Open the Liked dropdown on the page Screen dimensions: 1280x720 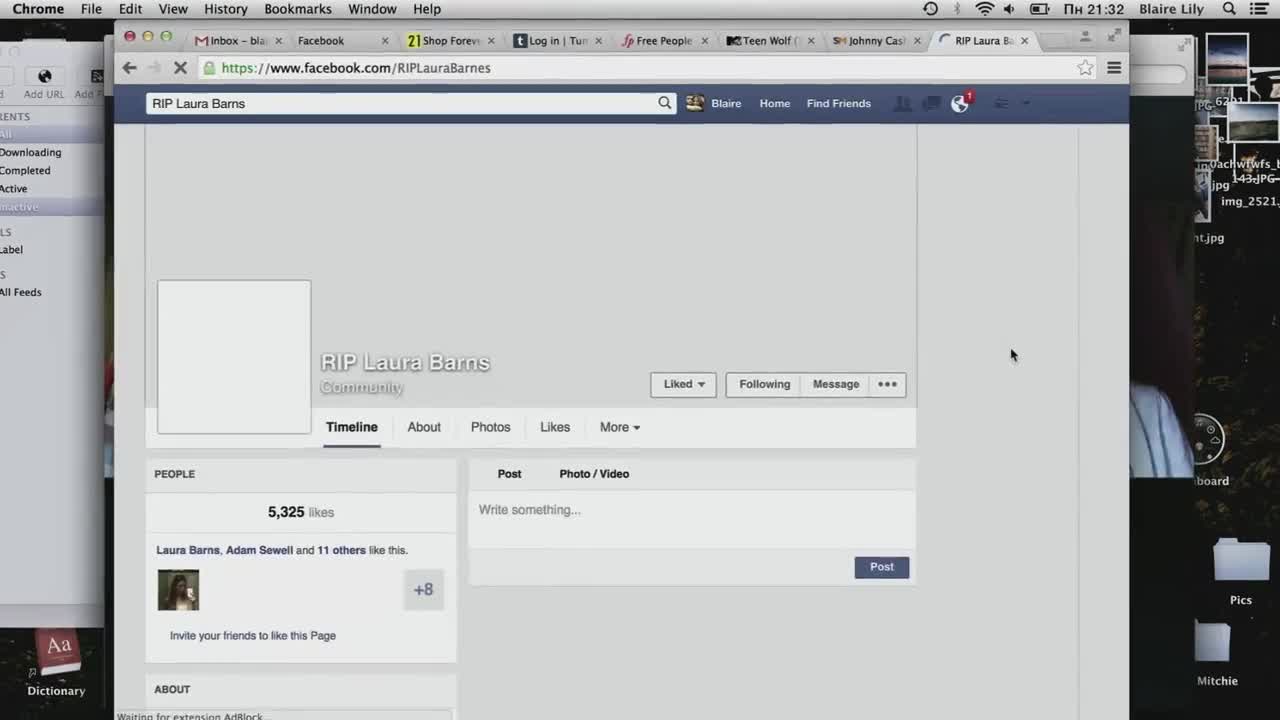[684, 384]
